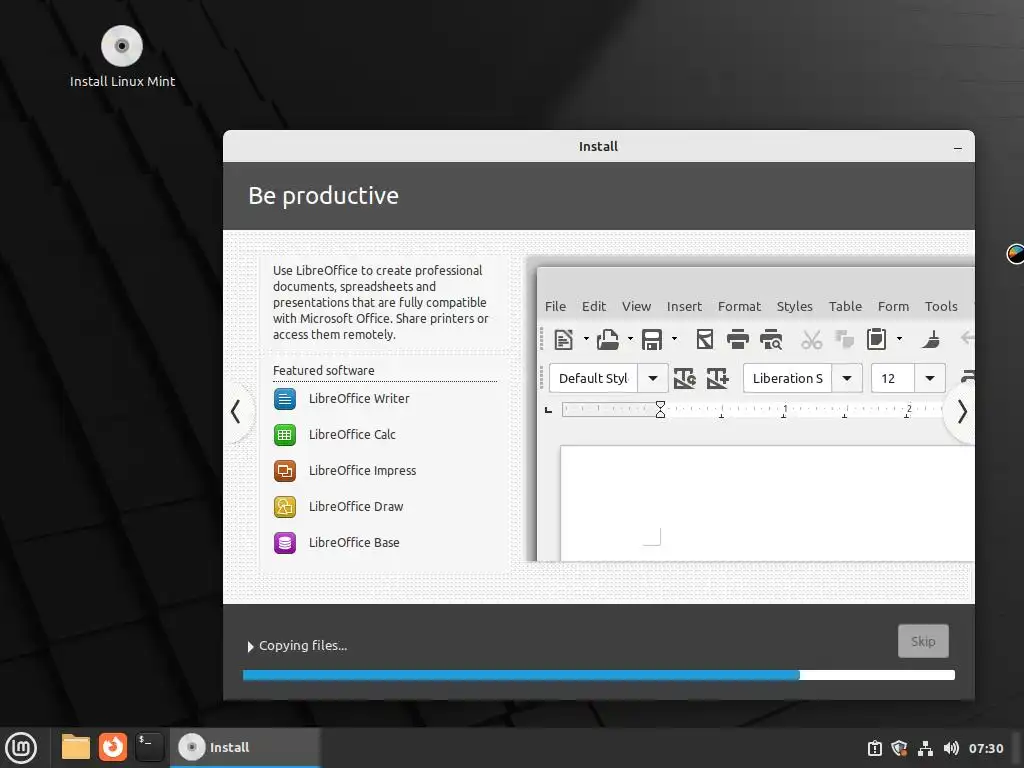Click the 'LibreOffice Writer' label
Image resolution: width=1024 pixels, height=768 pixels.
pyautogui.click(x=359, y=398)
